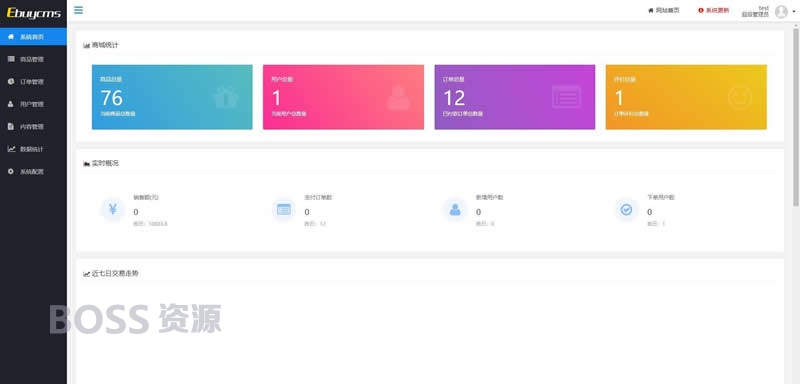Click the card icon for 支付订单数
This screenshot has height=384, width=800.
(x=284, y=209)
